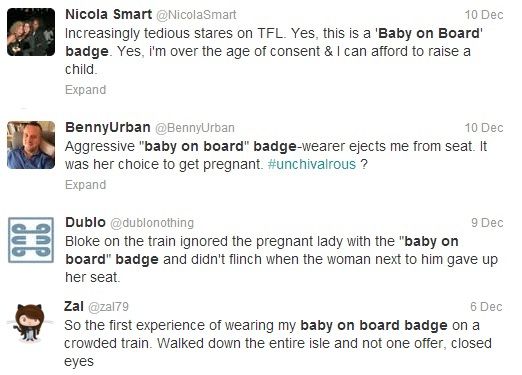The width and height of the screenshot is (522, 375).
Task: Visit the @dublonothing handle
Action: (x=152, y=223)
